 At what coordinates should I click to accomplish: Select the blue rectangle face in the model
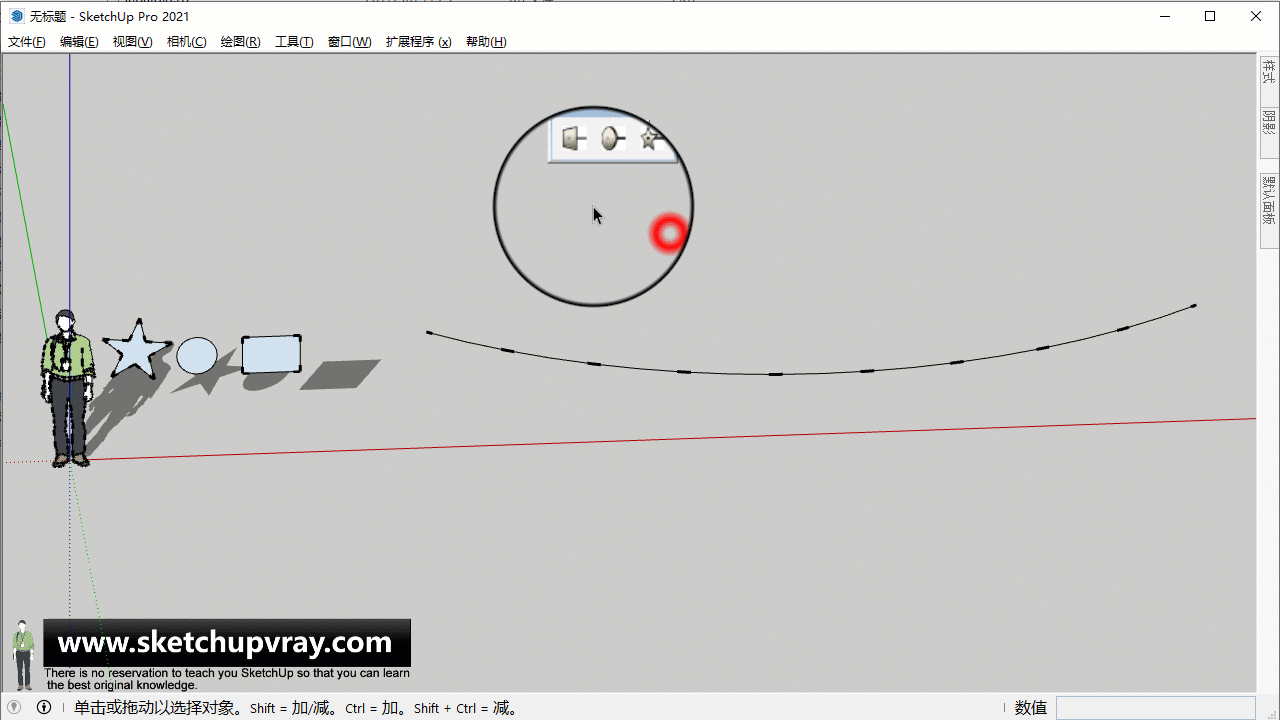pos(271,354)
